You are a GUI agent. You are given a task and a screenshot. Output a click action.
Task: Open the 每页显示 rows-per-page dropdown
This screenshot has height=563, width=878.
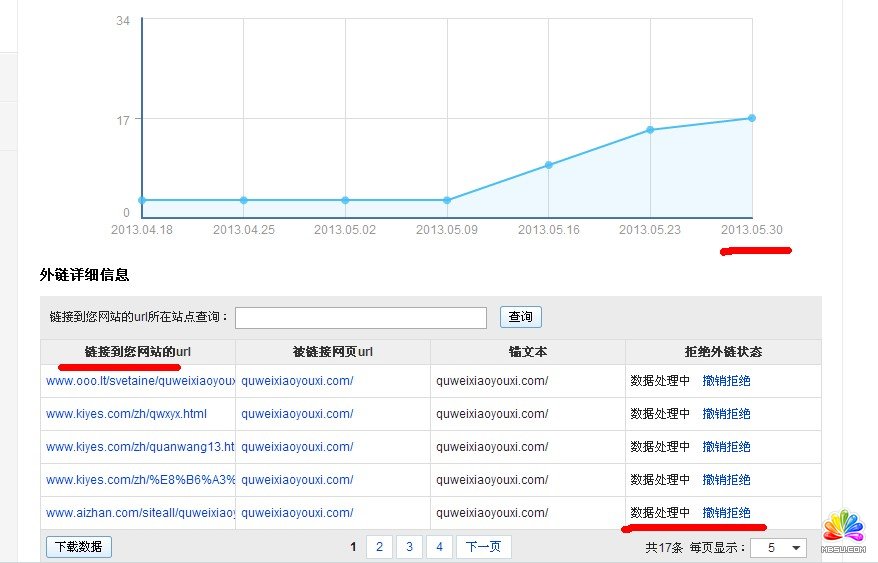point(781,548)
